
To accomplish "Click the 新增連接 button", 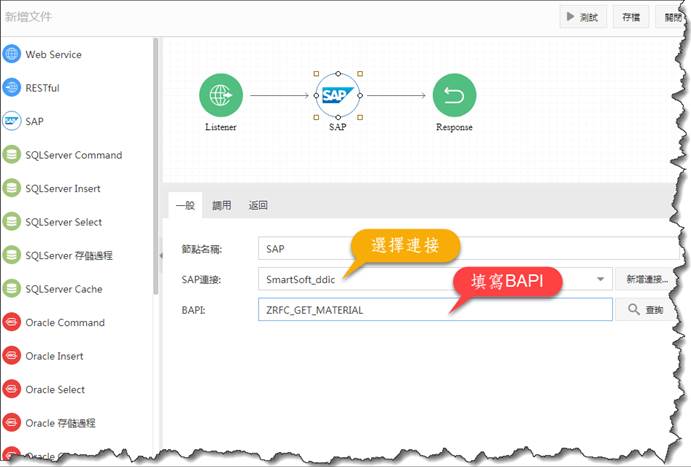I will 646,279.
